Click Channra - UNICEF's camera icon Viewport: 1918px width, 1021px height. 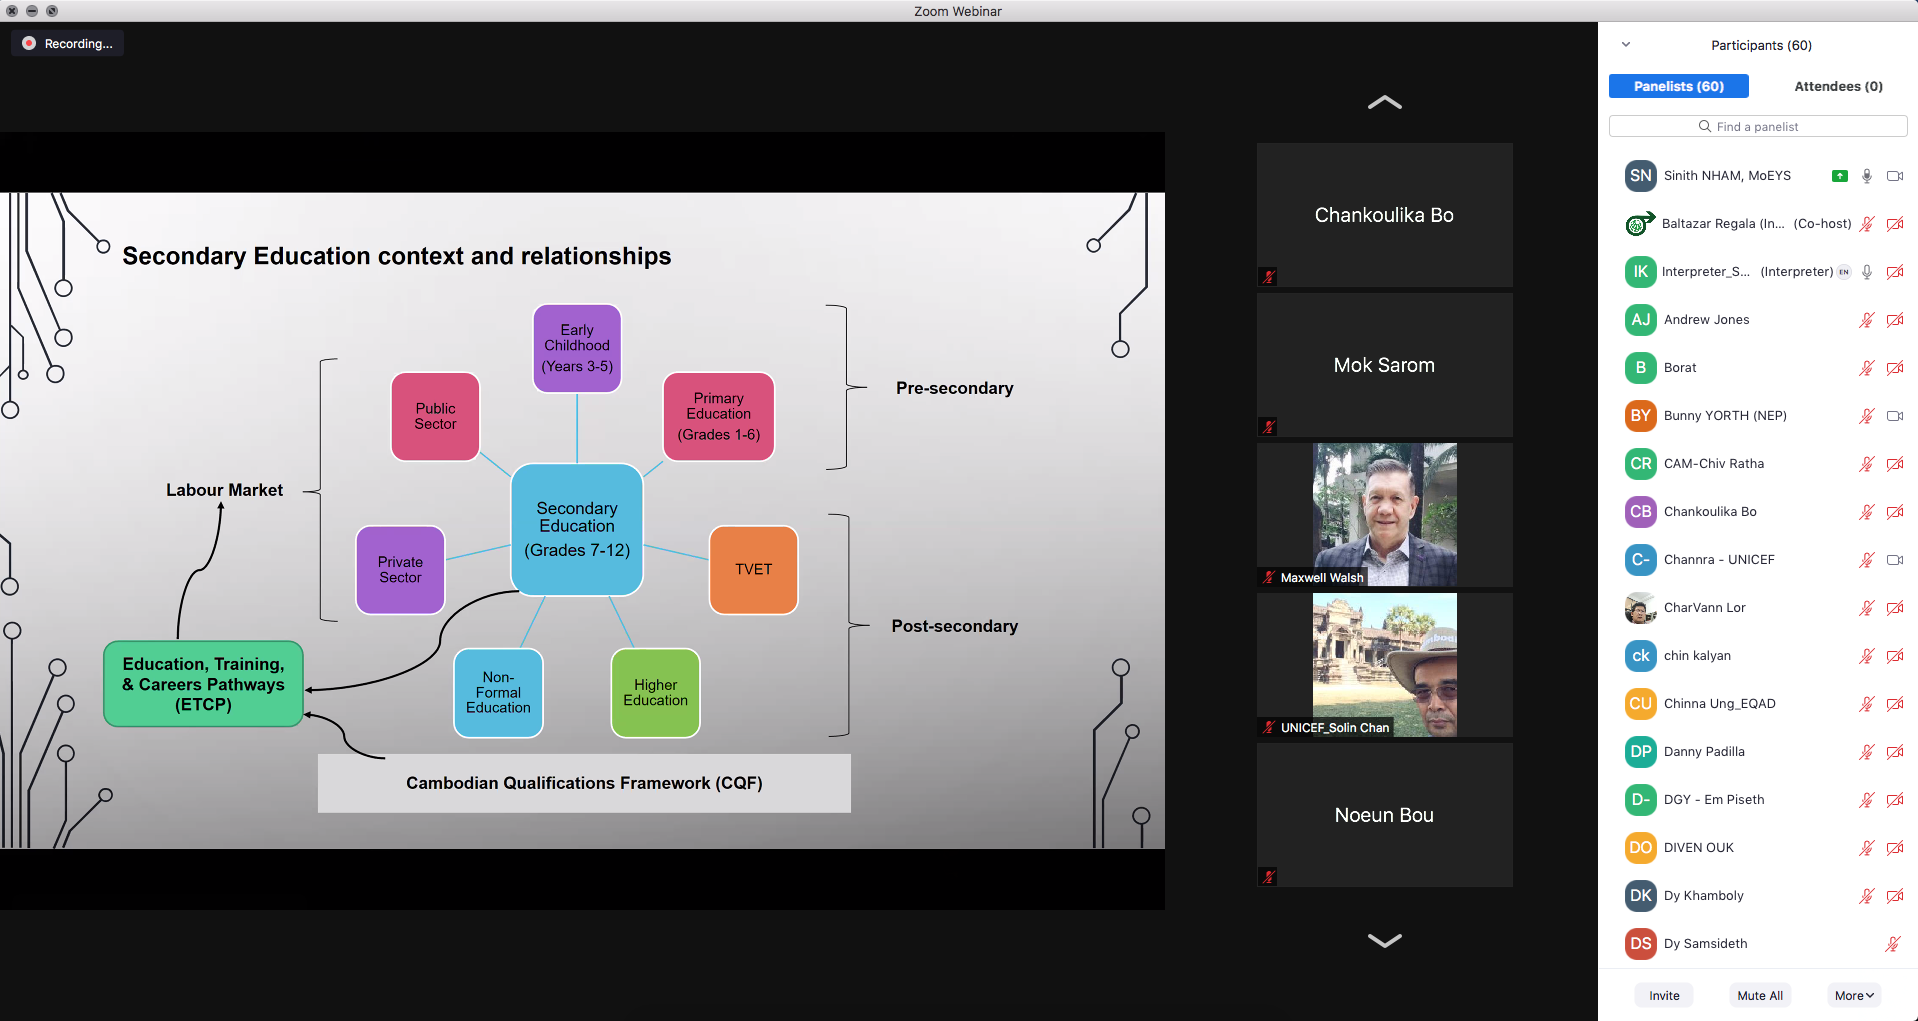pos(1894,560)
